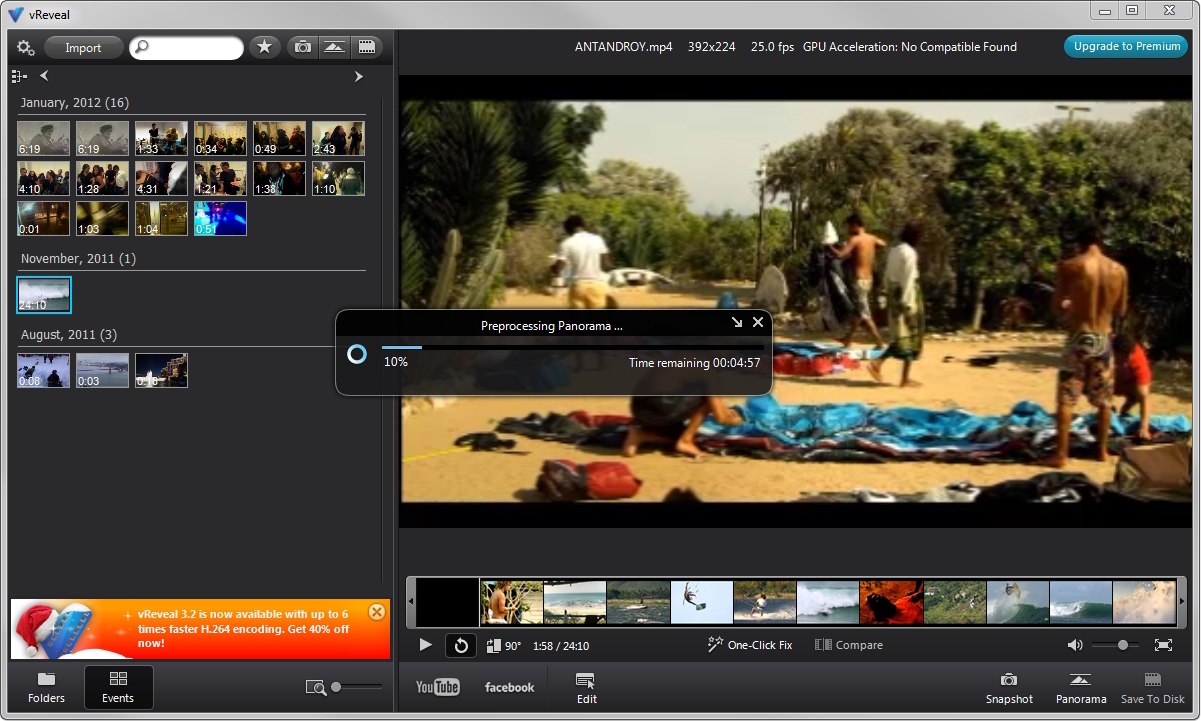The image size is (1201, 721).
Task: Click the Import button
Action: [83, 48]
